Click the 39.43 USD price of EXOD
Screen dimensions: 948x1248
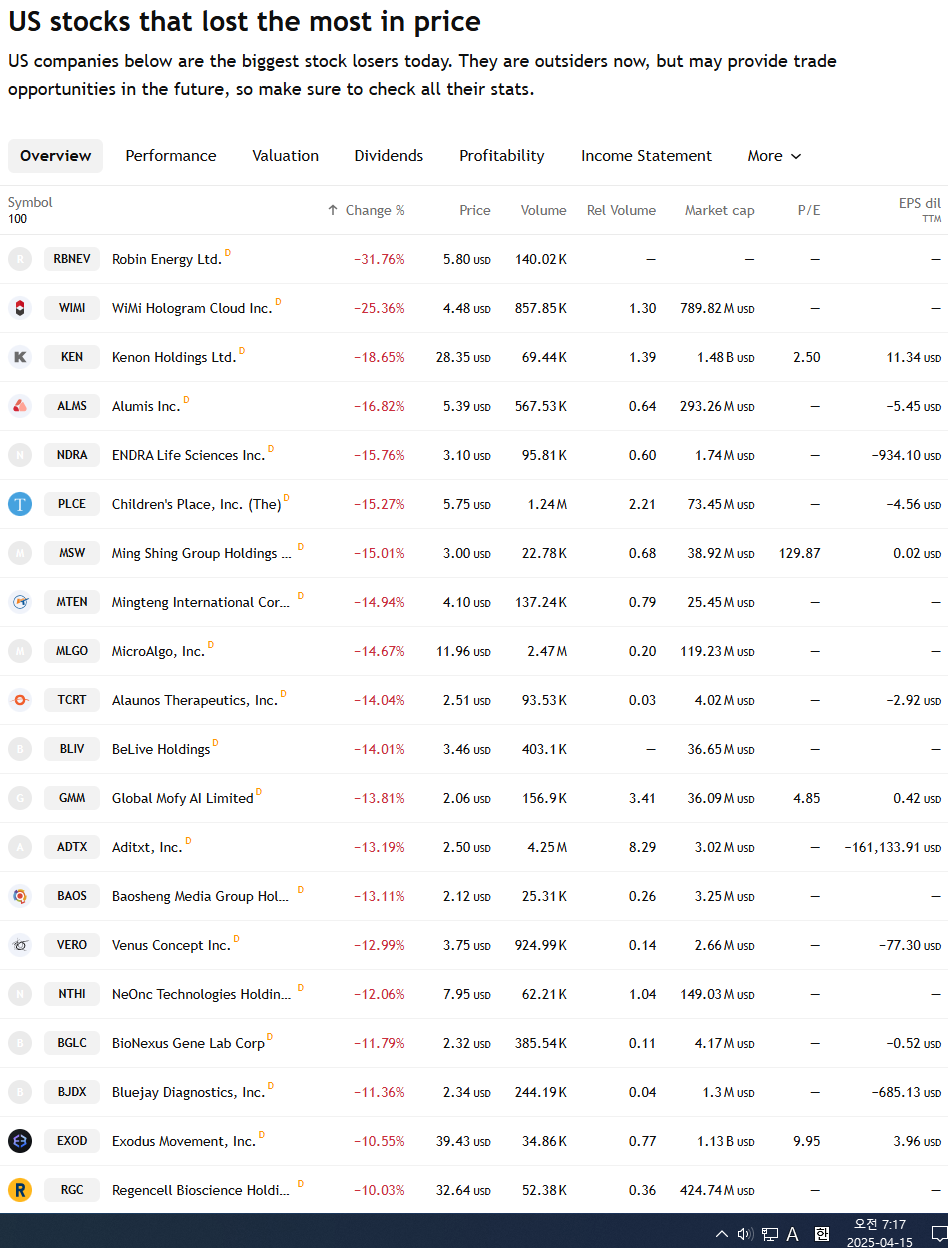click(463, 1141)
